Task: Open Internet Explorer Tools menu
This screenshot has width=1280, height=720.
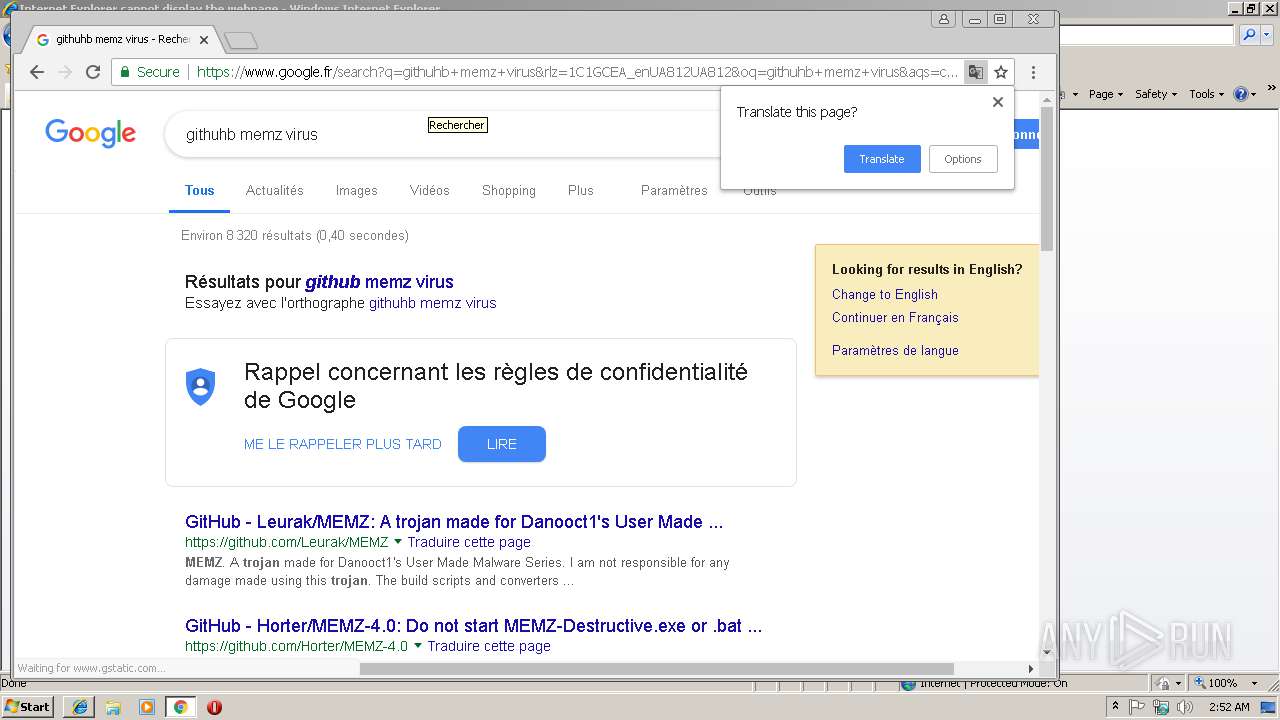Action: pos(1206,94)
